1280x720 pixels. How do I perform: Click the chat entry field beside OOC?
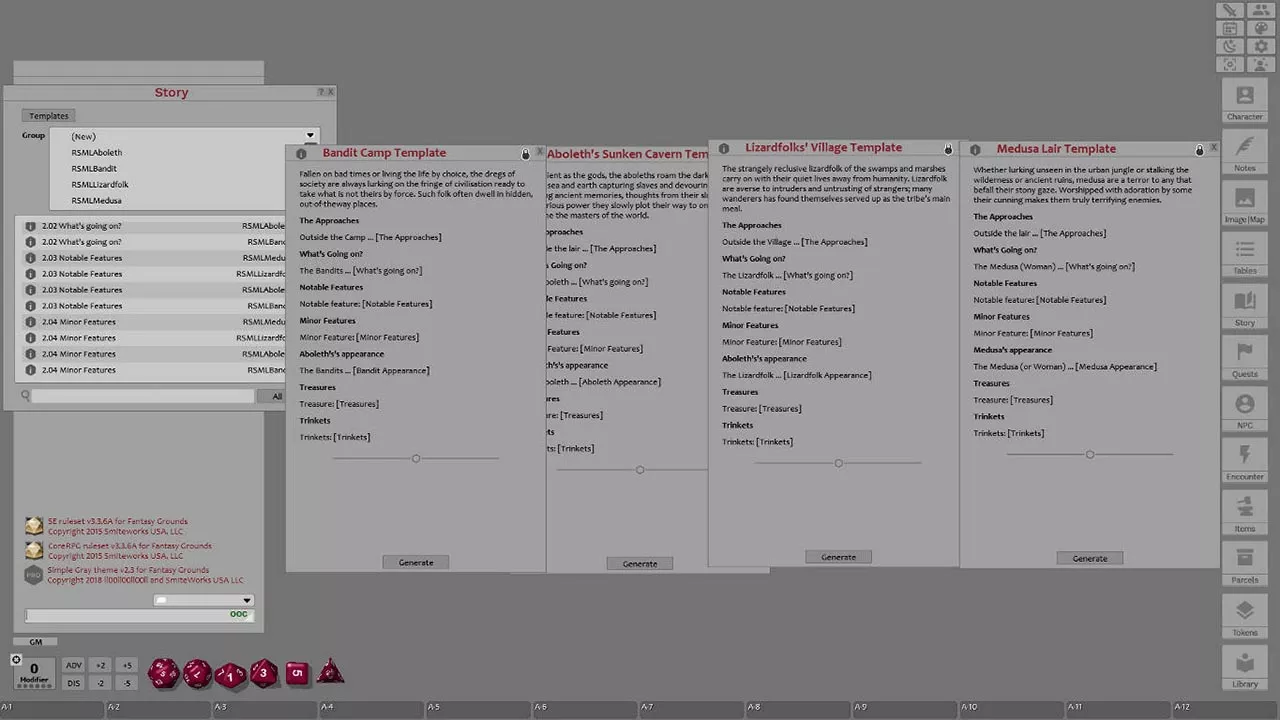tap(138, 615)
